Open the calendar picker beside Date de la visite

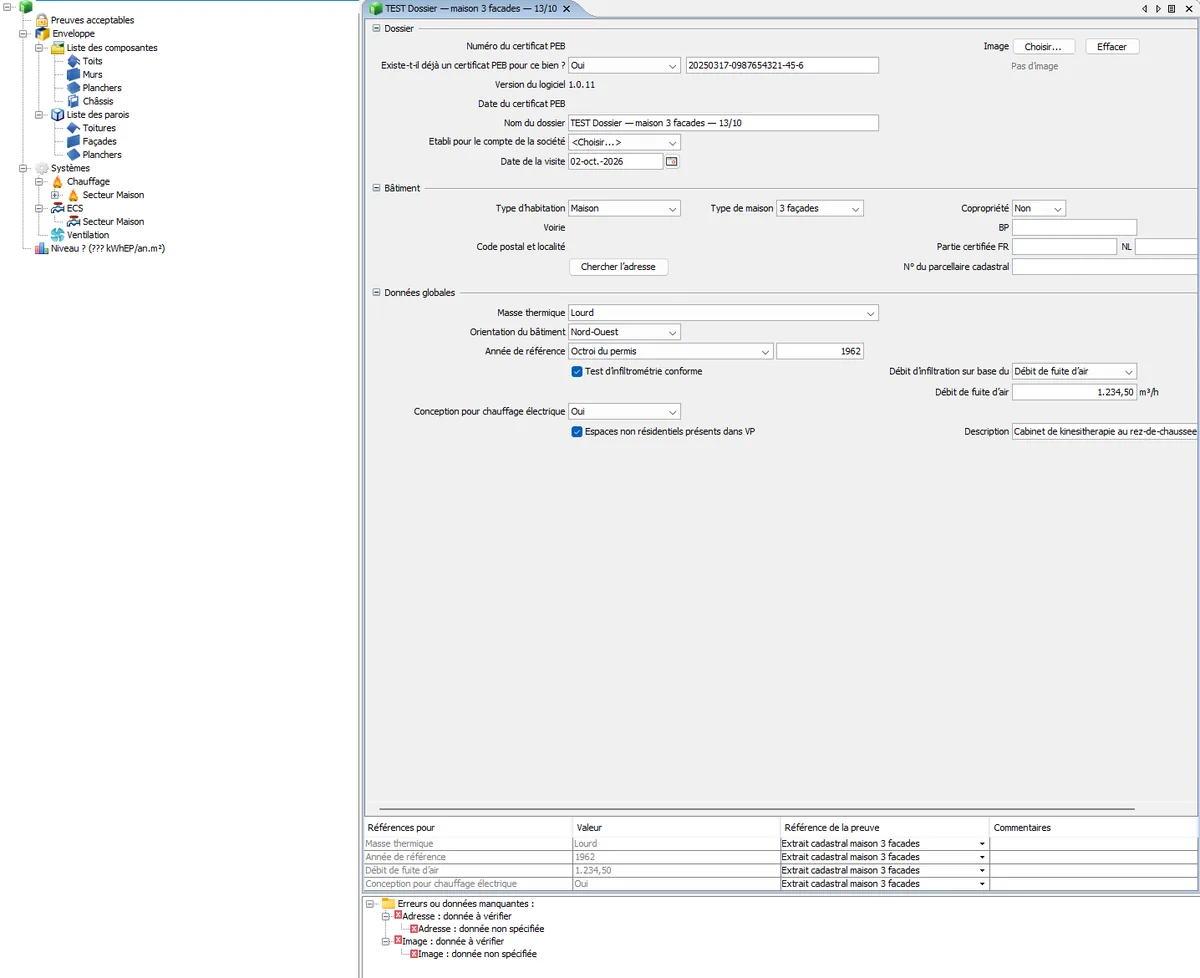click(672, 161)
